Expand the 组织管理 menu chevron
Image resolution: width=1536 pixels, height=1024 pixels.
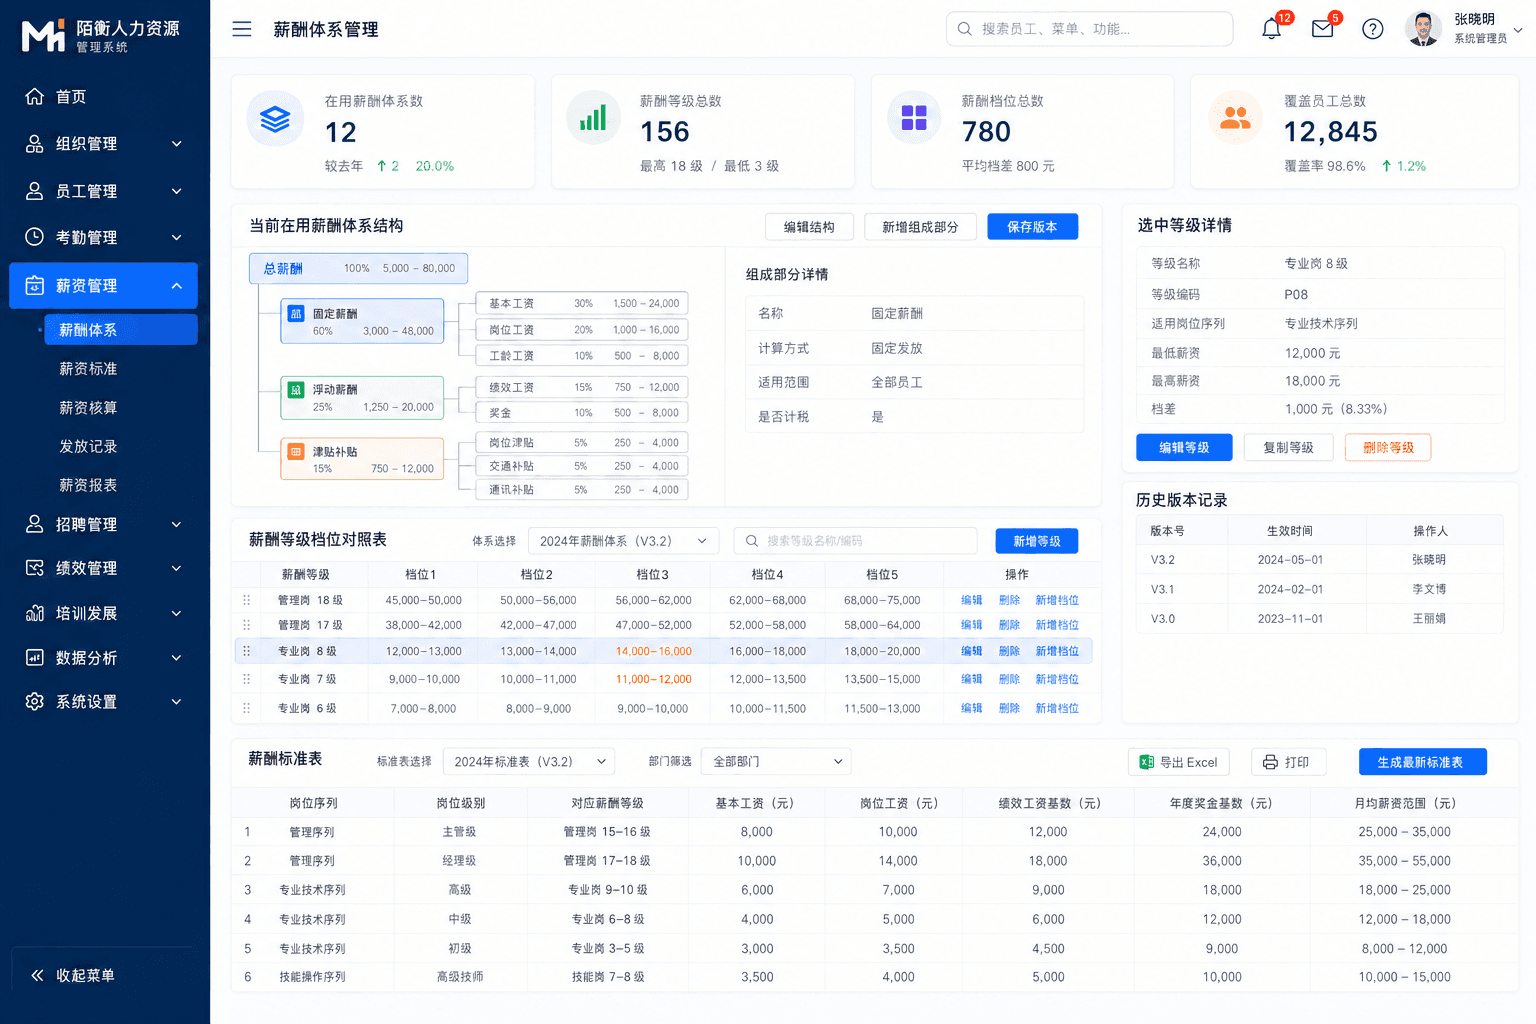click(x=177, y=144)
